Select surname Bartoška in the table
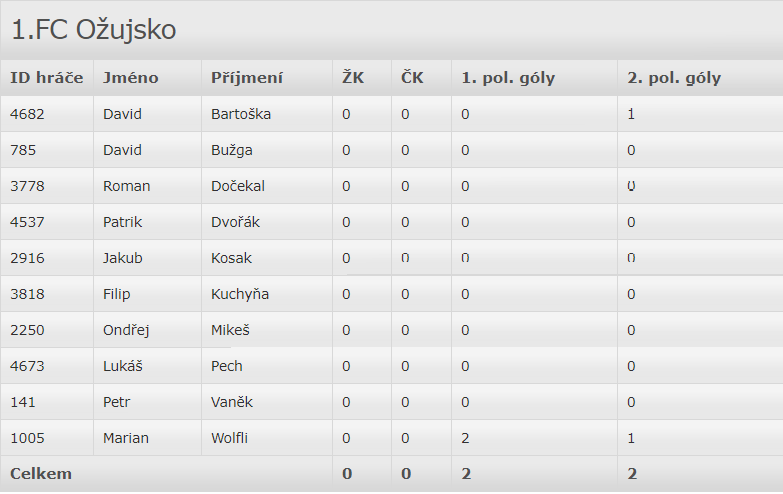The height and width of the screenshot is (494, 783). coord(241,114)
